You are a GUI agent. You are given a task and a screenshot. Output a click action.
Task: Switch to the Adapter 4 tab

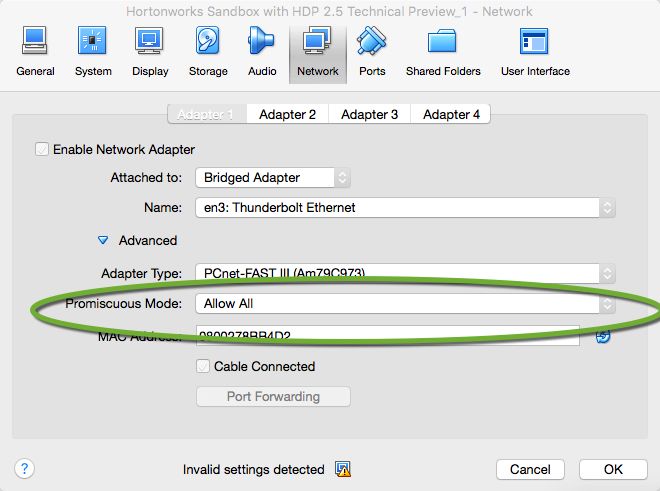(x=451, y=114)
